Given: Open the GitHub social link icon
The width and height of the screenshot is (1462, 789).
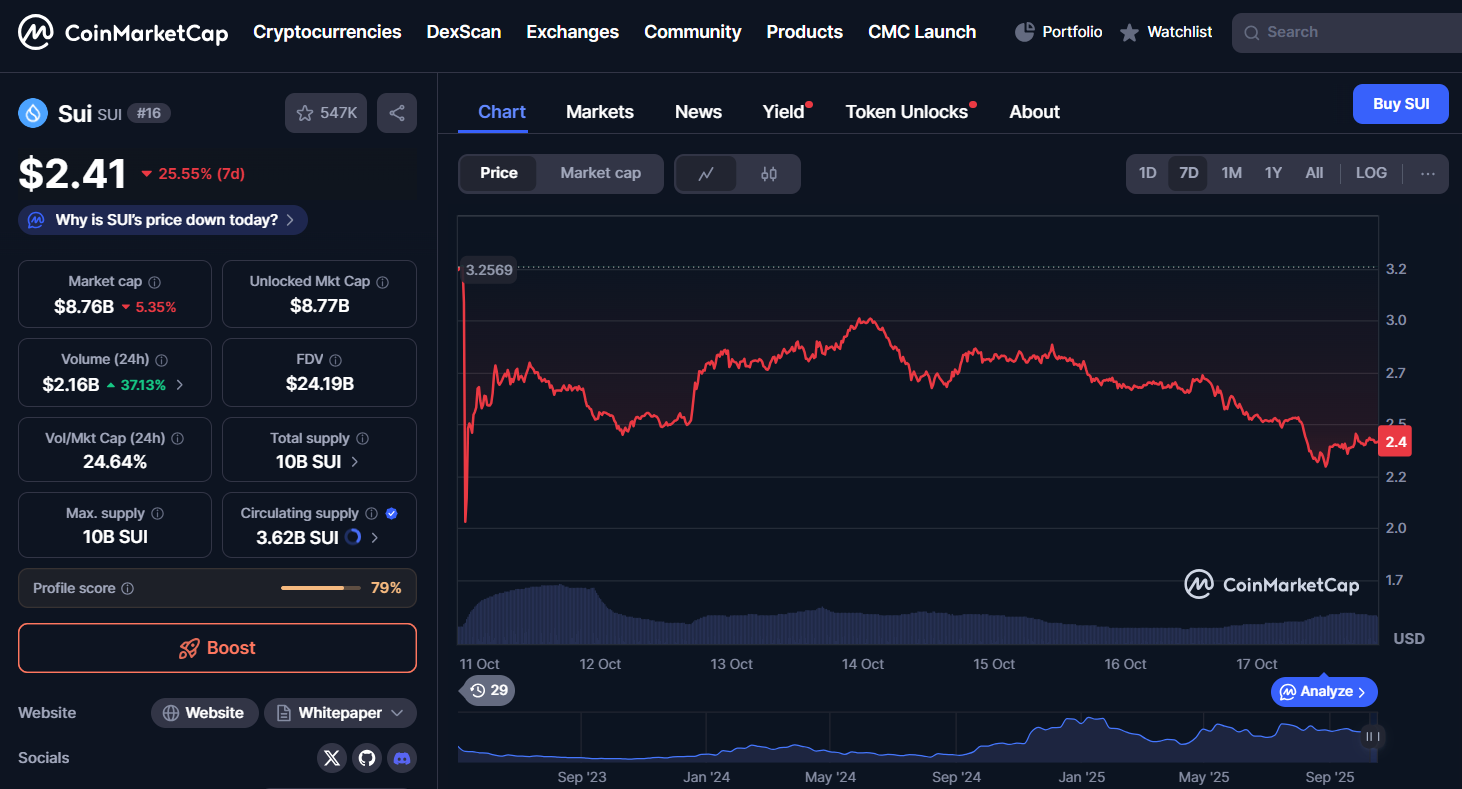Looking at the screenshot, I should coord(367,758).
